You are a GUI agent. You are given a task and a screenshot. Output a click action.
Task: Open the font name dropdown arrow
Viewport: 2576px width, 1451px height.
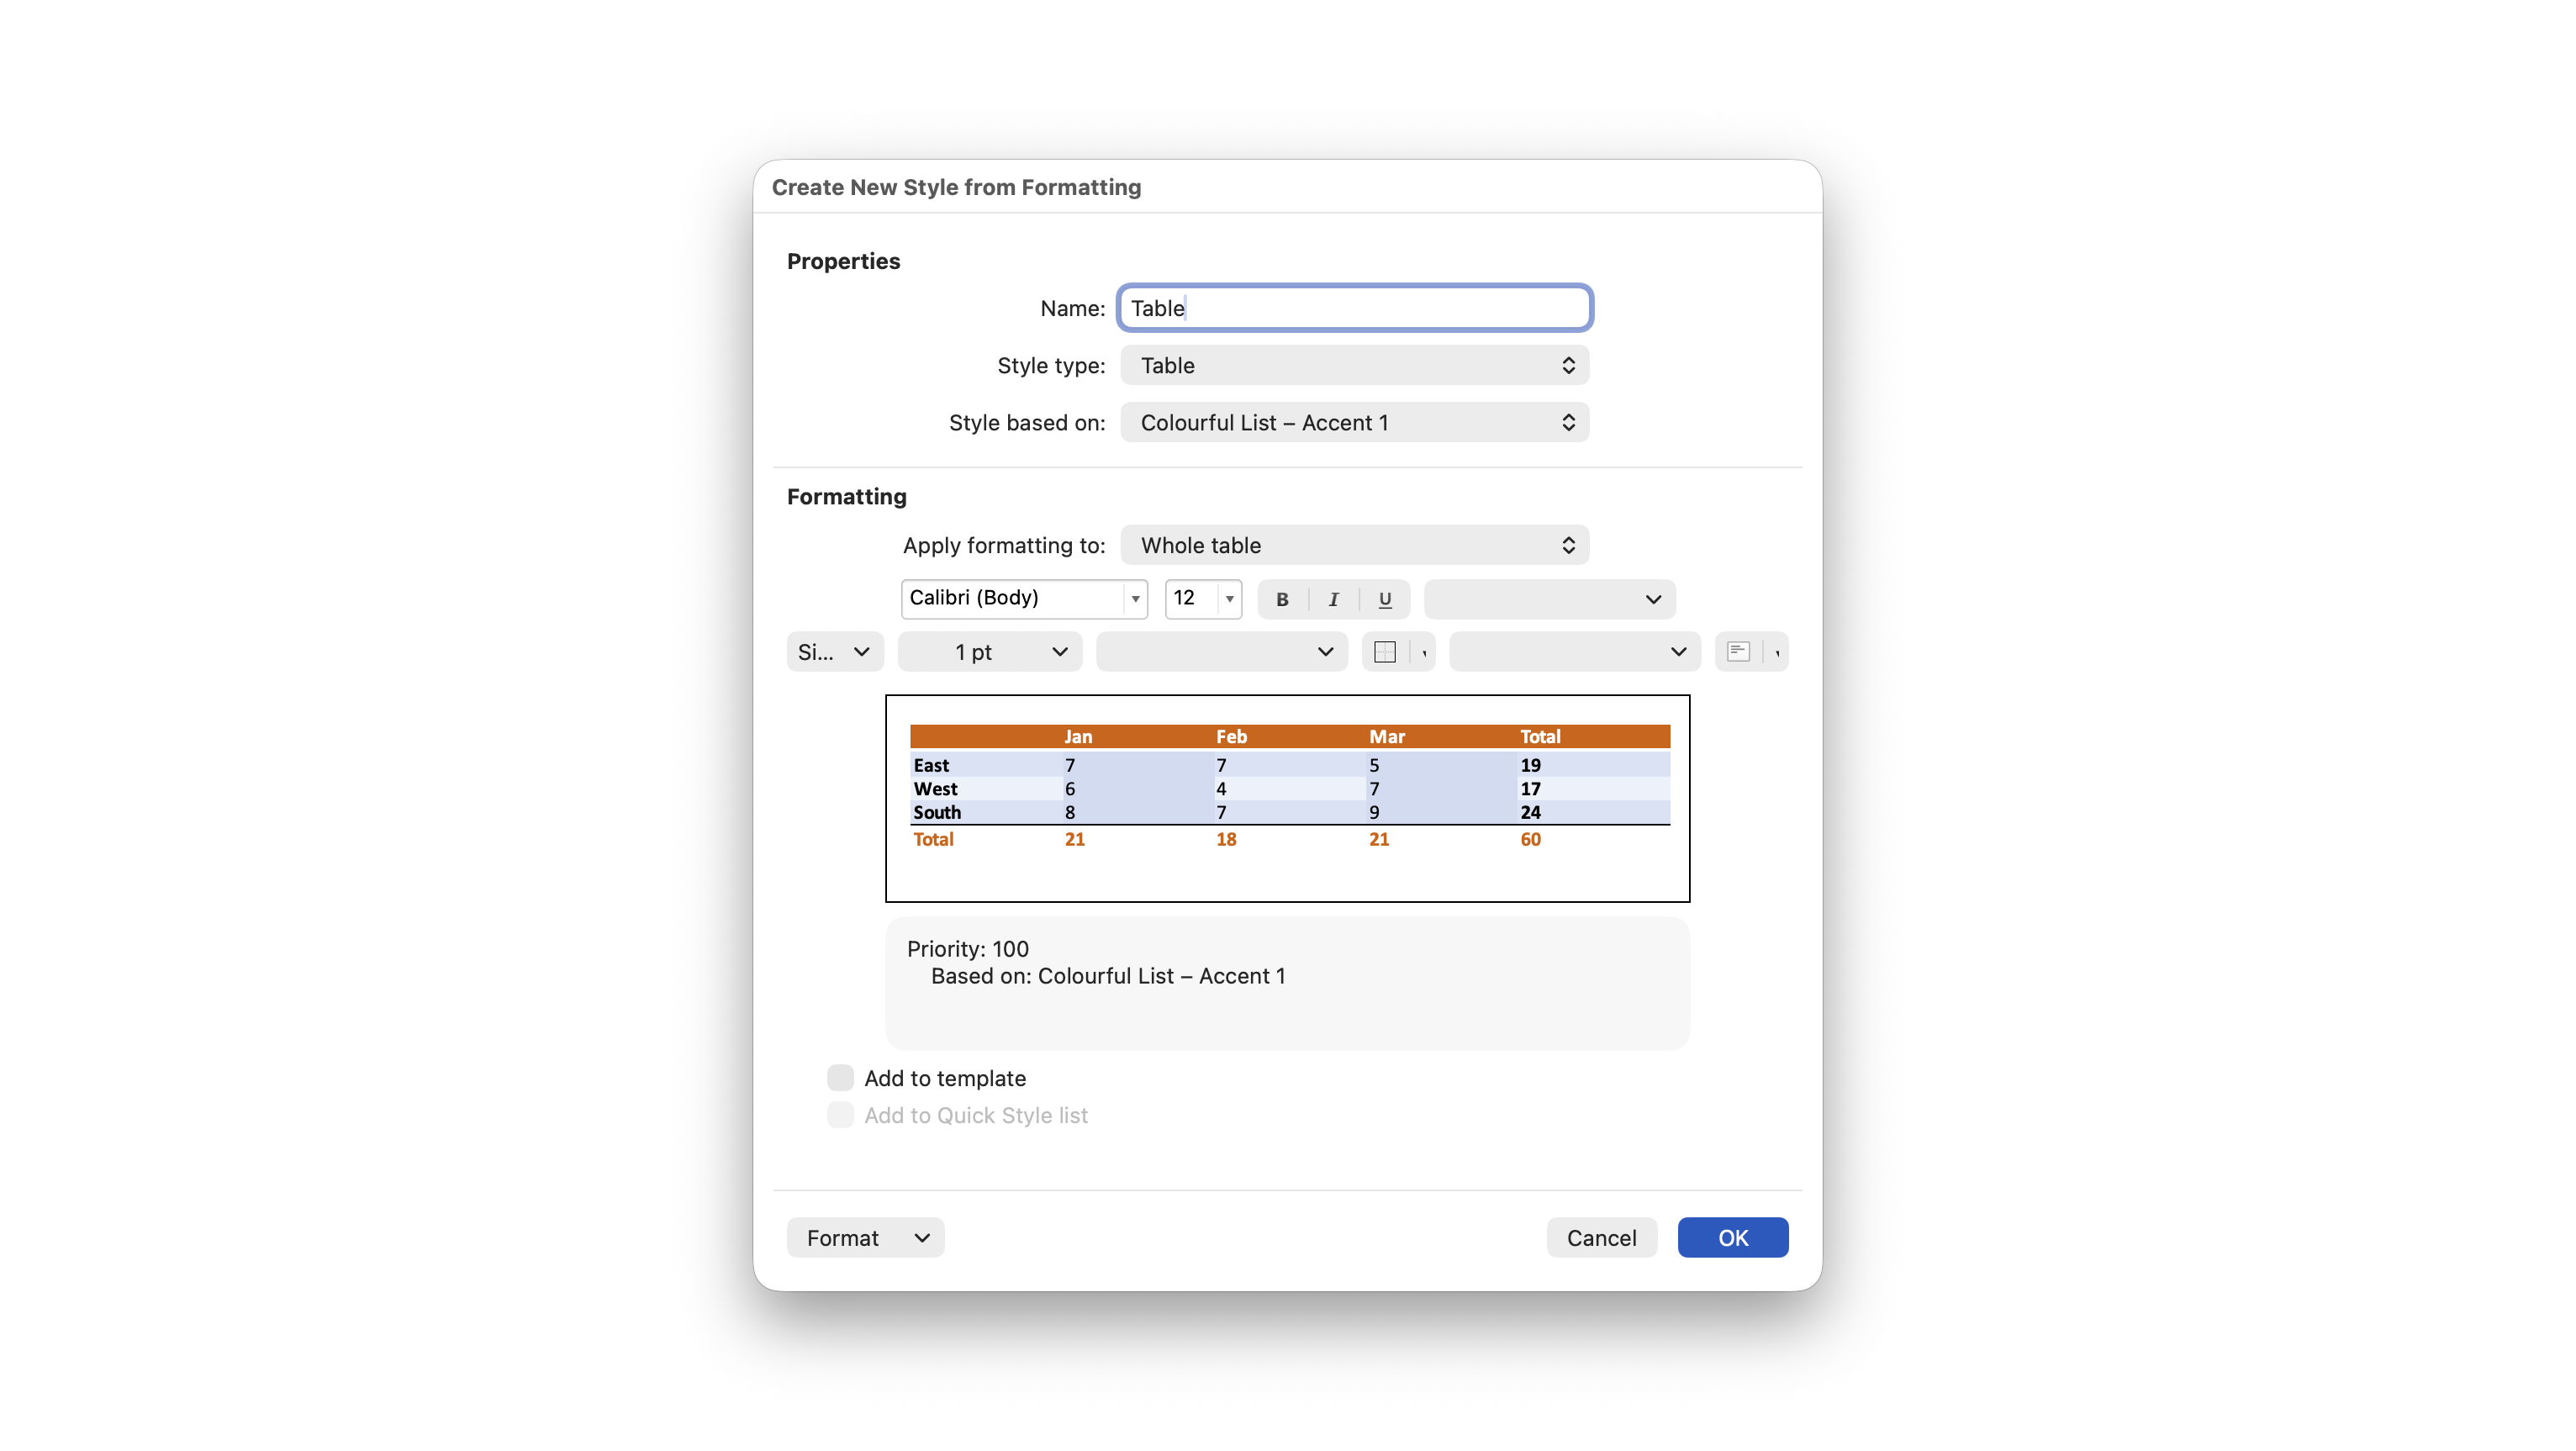(1135, 599)
